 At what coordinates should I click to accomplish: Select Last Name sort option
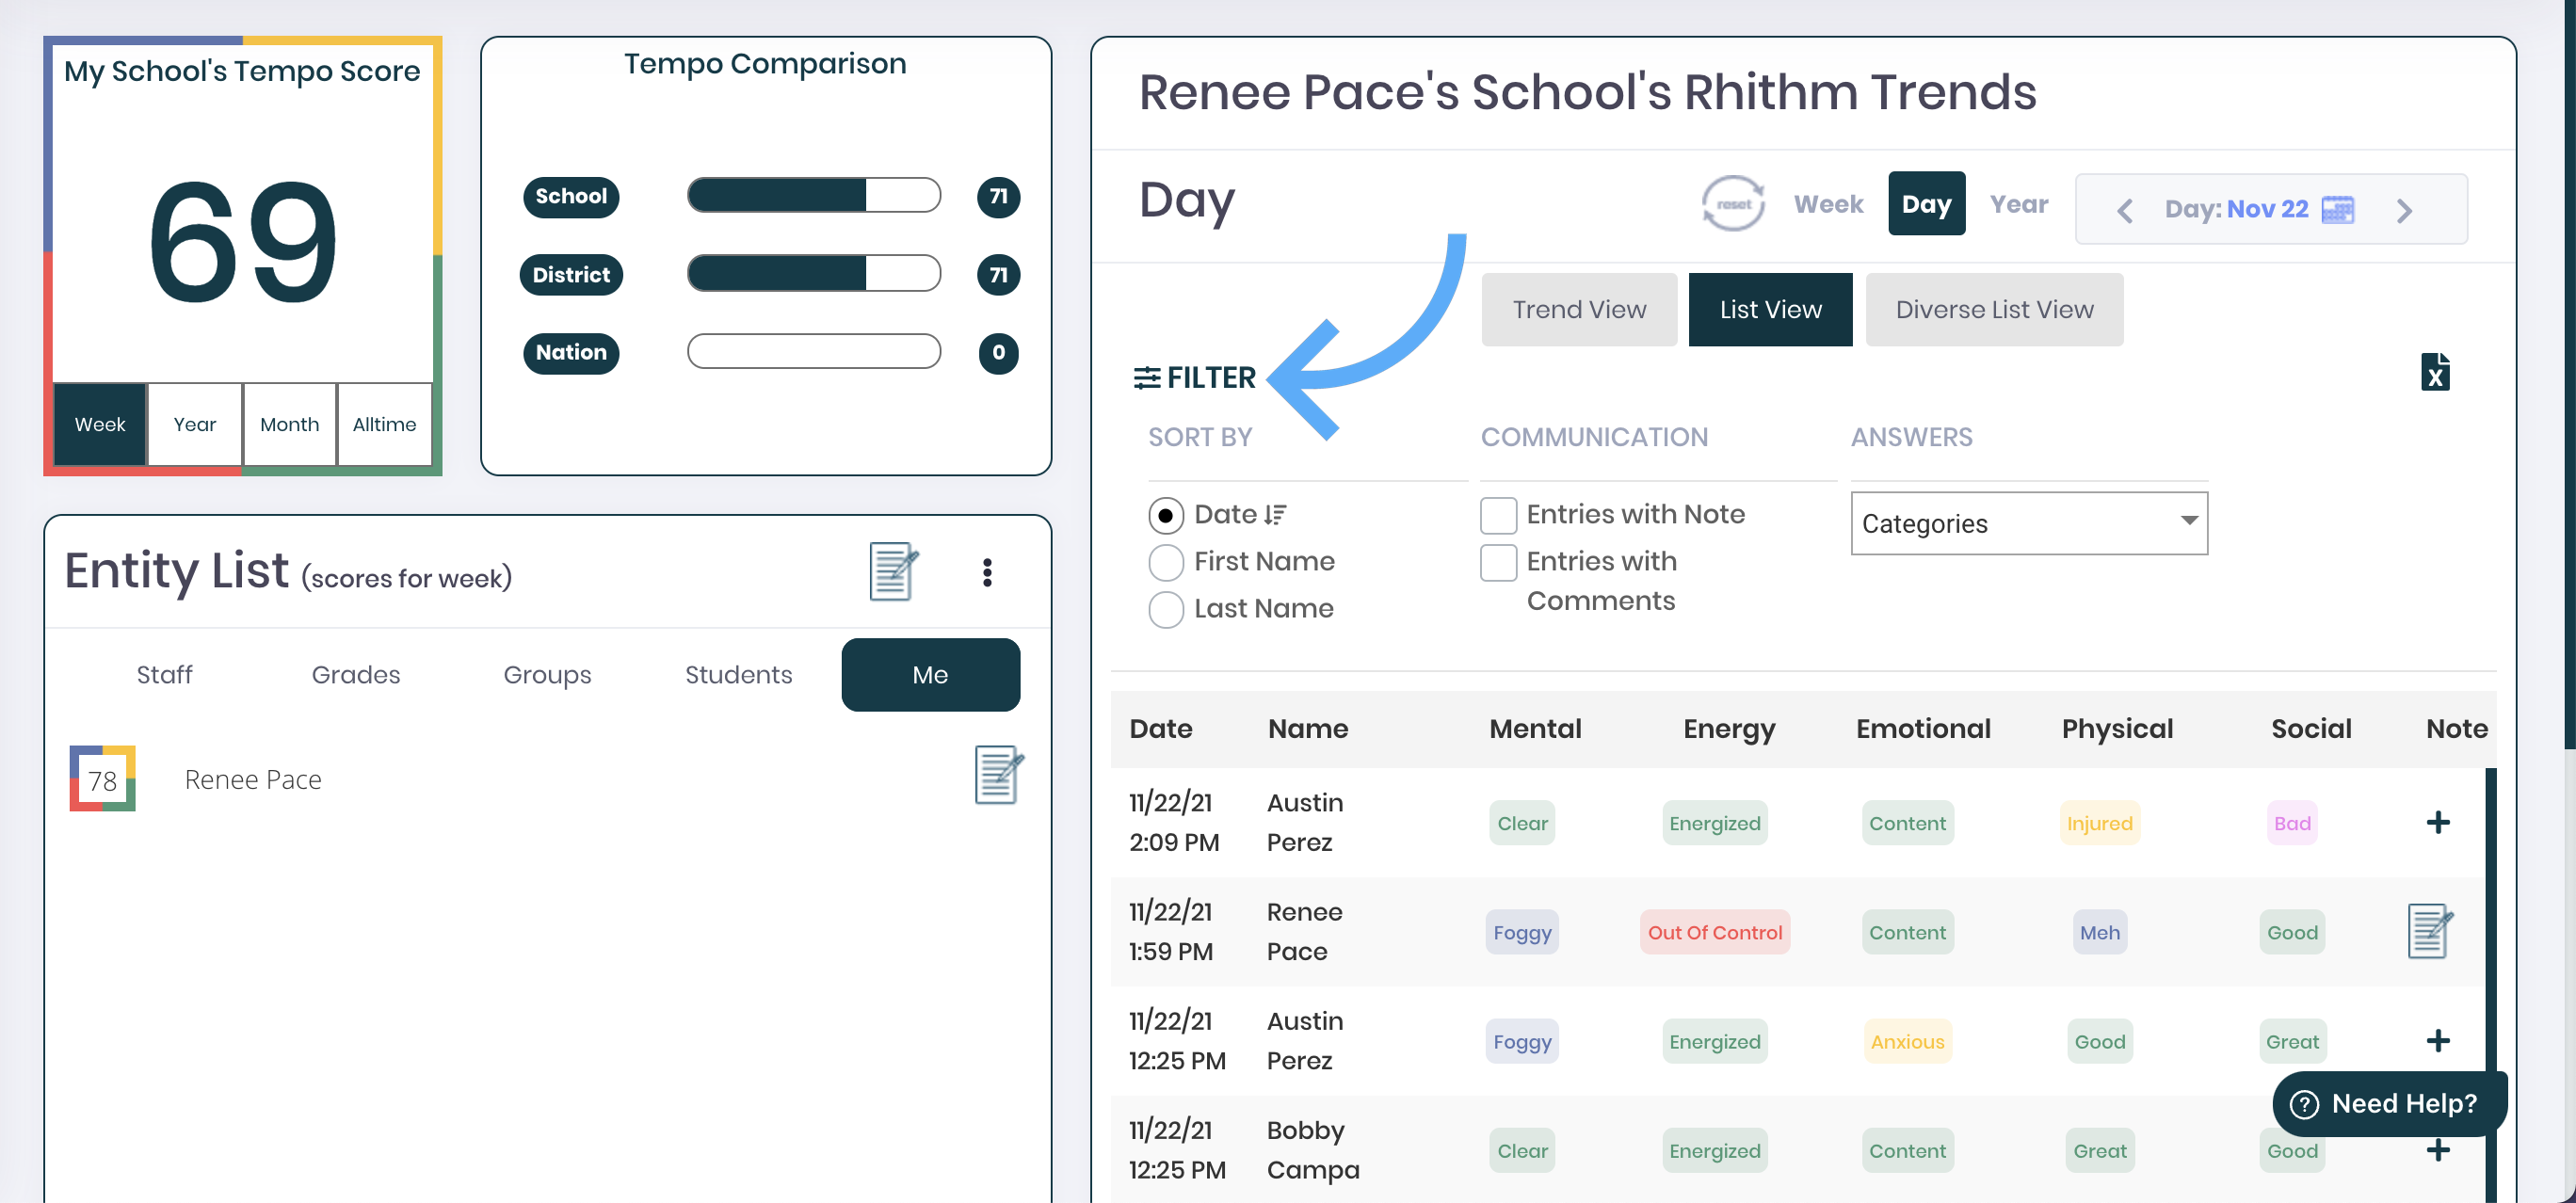[1166, 609]
